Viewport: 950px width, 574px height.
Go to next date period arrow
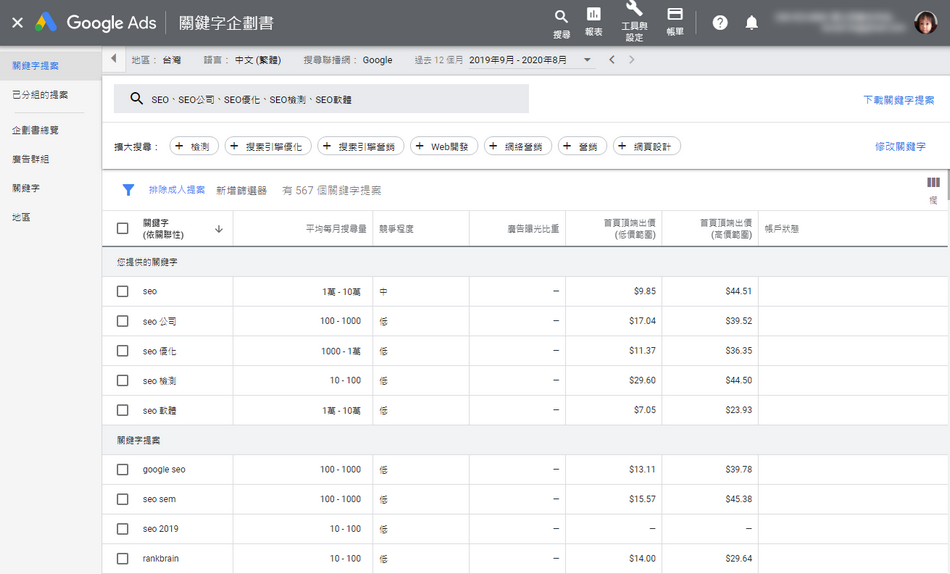pyautogui.click(x=631, y=59)
